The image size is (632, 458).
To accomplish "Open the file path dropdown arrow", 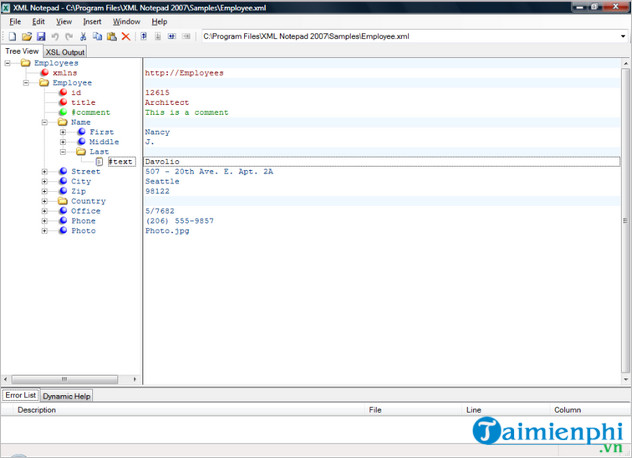I will [623, 37].
